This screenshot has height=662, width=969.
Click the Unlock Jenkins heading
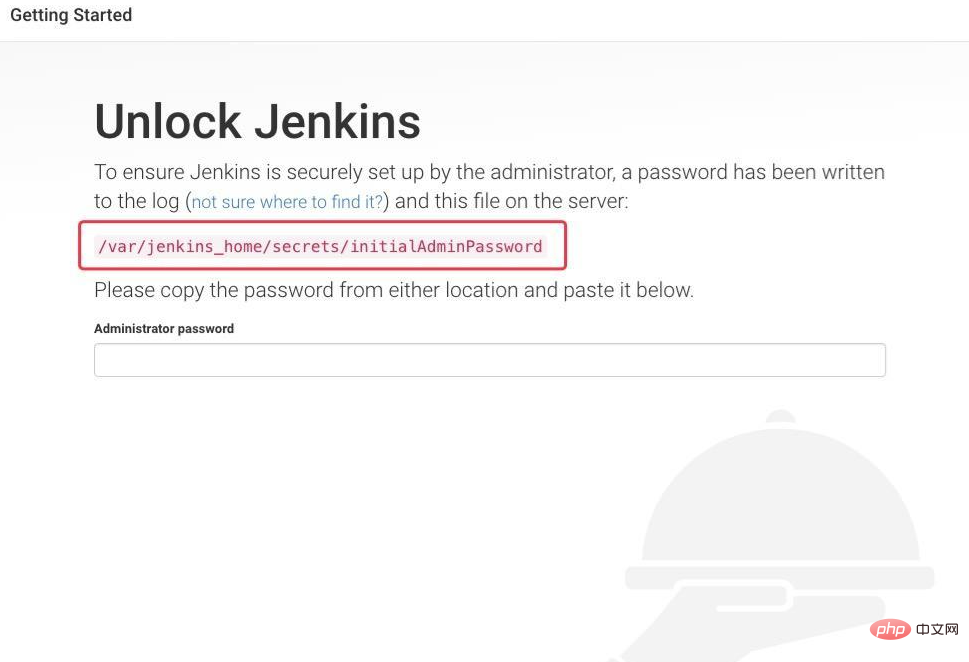point(257,122)
